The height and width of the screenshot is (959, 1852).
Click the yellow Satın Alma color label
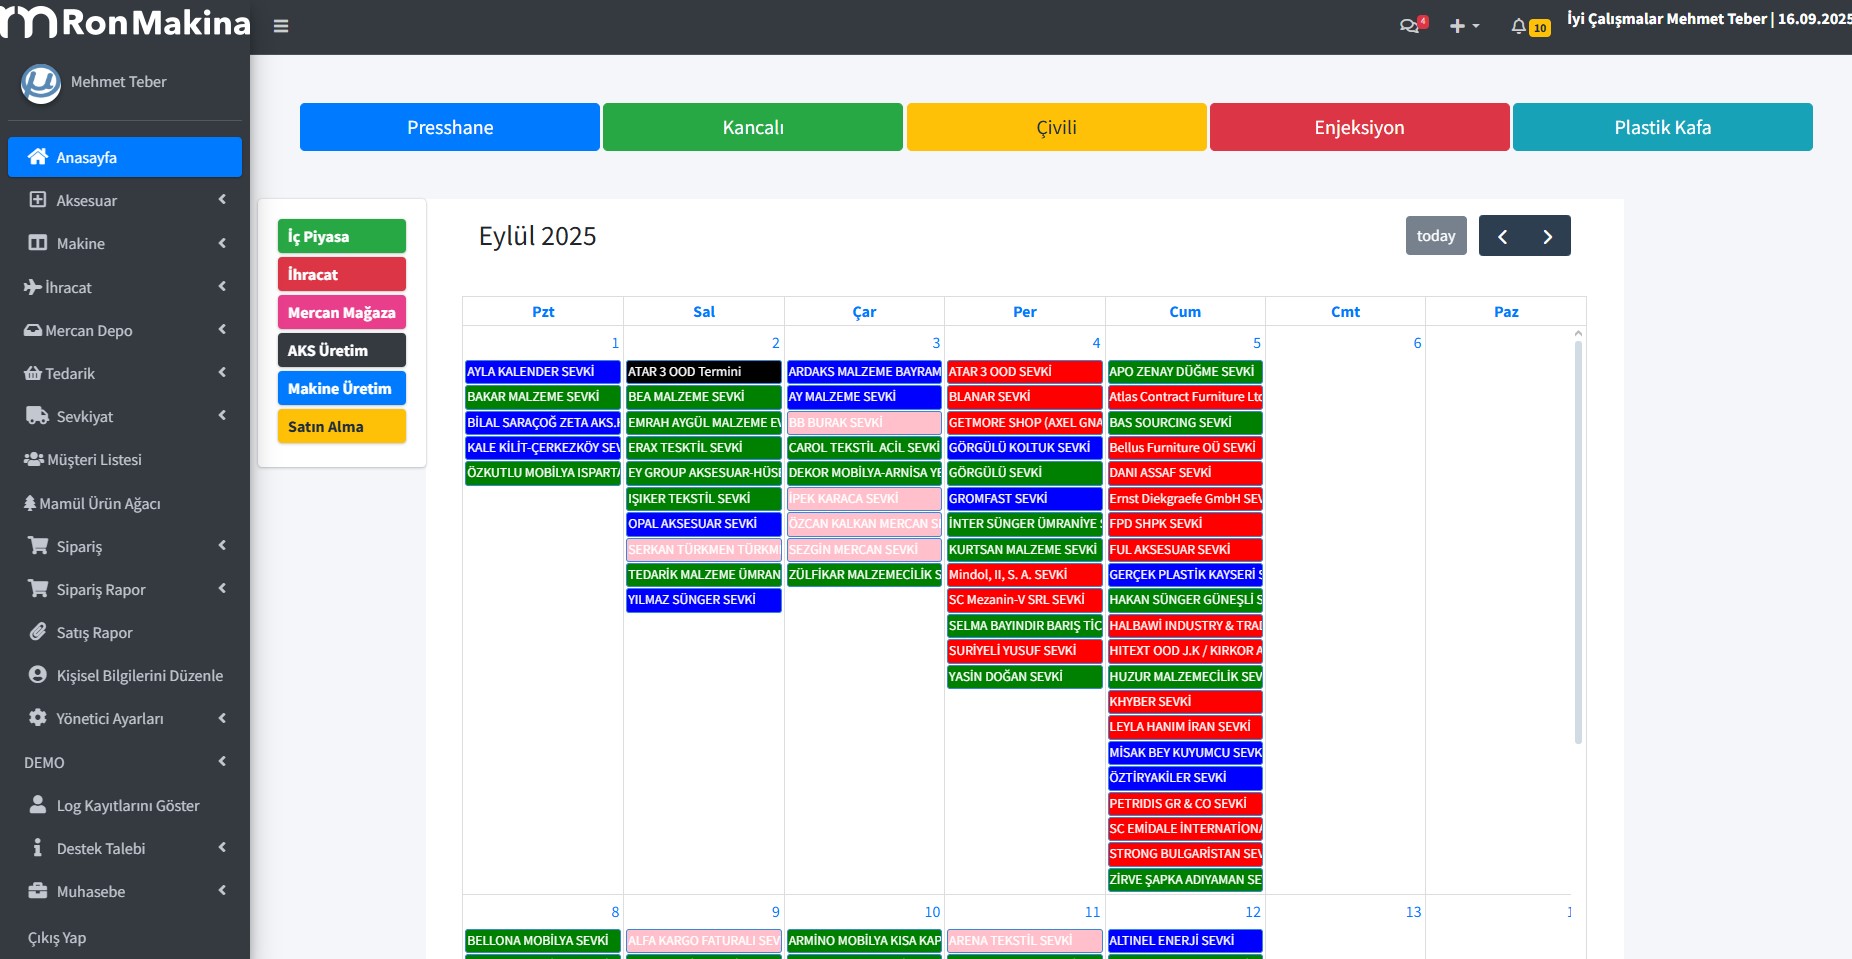tap(341, 426)
